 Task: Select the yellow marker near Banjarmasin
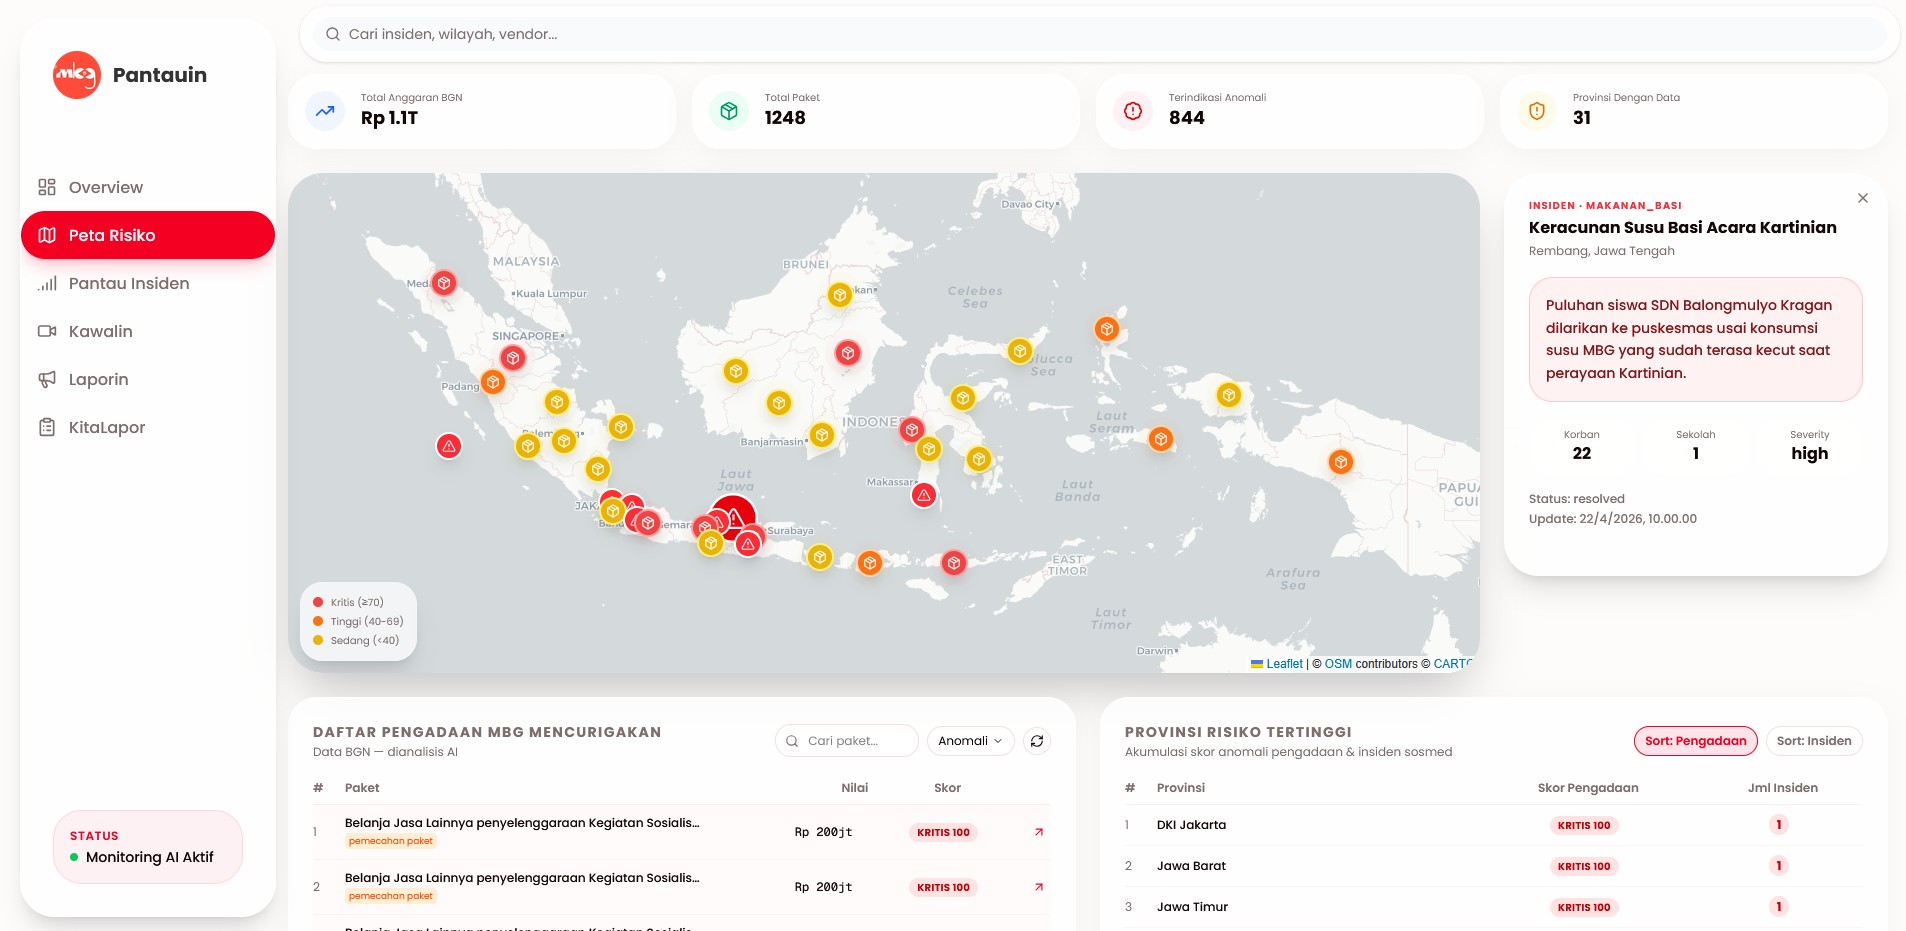[x=822, y=435]
